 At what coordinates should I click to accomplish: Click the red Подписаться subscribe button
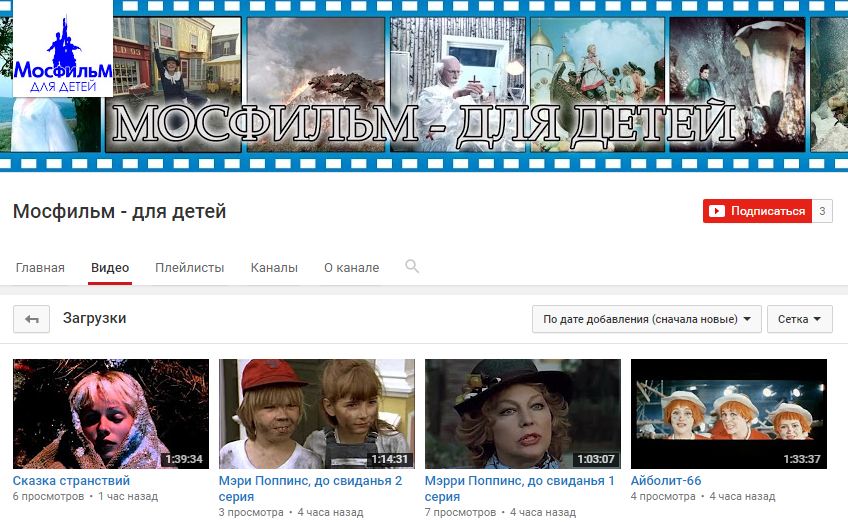(x=757, y=211)
